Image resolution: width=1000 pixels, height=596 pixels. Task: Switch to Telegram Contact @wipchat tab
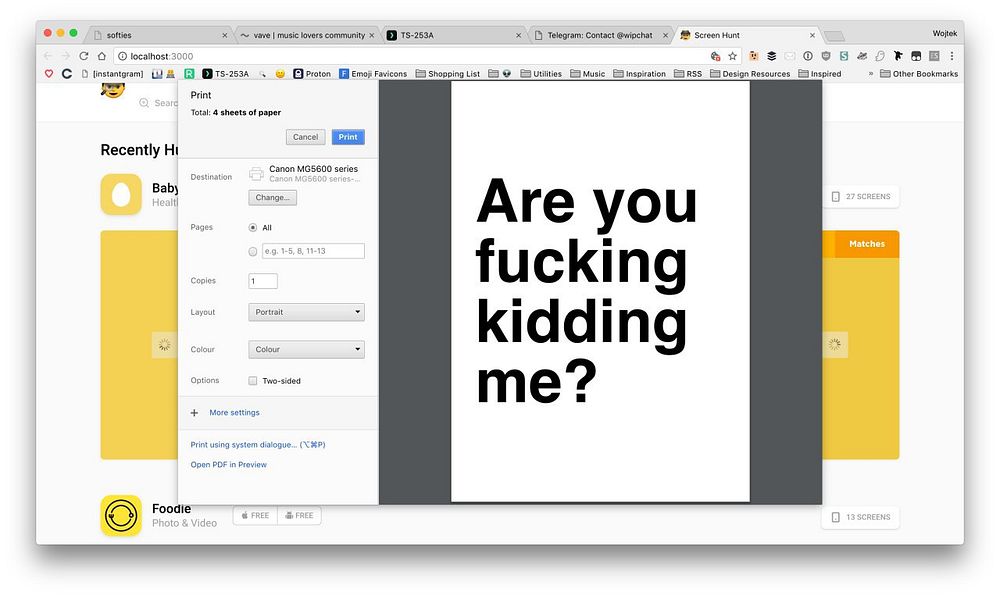[x=598, y=35]
